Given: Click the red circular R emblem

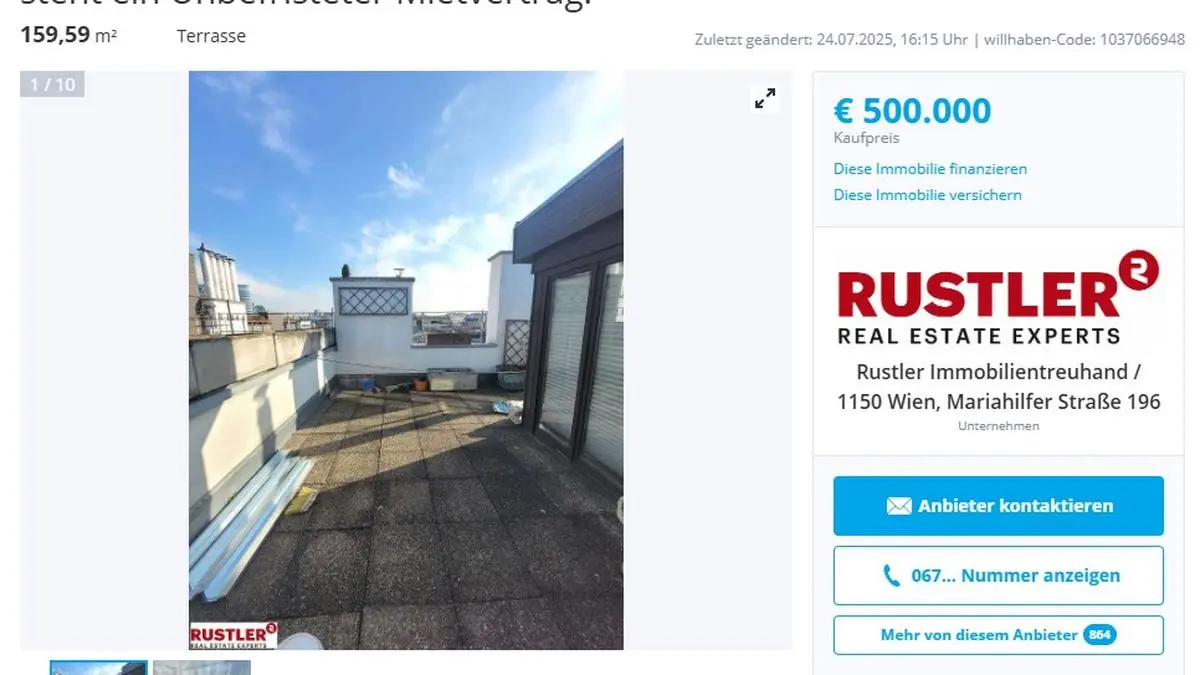Looking at the screenshot, I should [x=1141, y=269].
